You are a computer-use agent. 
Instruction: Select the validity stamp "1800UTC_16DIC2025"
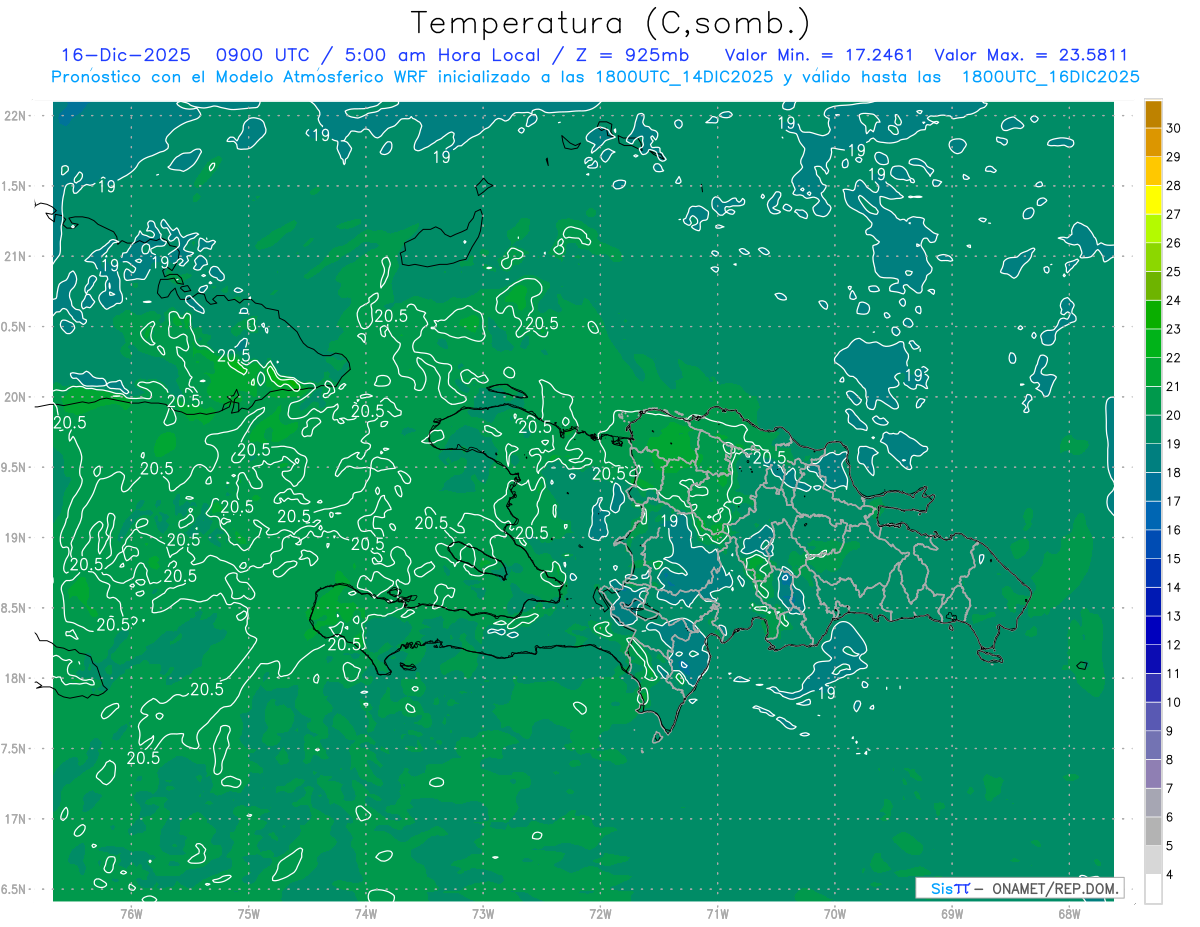[1050, 77]
